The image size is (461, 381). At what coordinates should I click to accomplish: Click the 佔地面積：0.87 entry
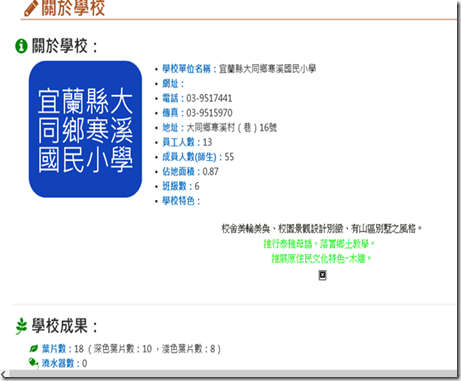pyautogui.click(x=190, y=171)
